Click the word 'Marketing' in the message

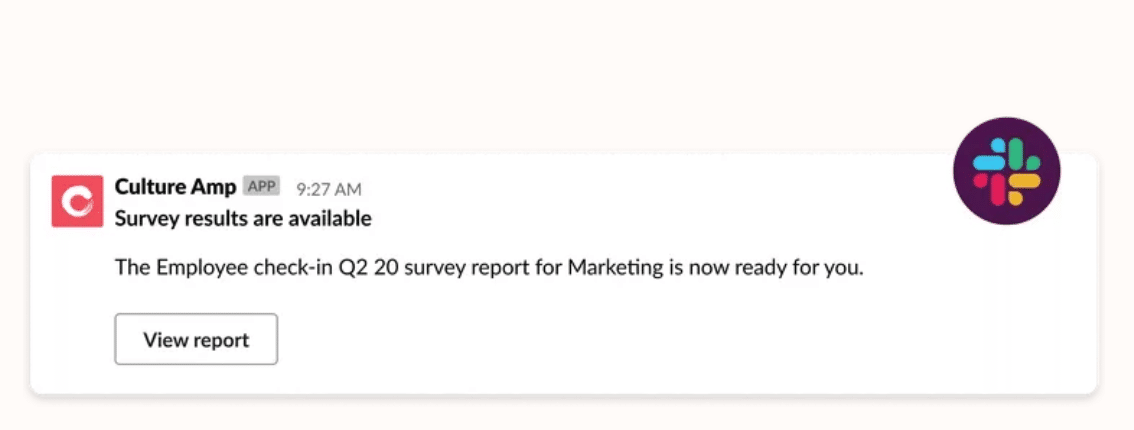[615, 268]
